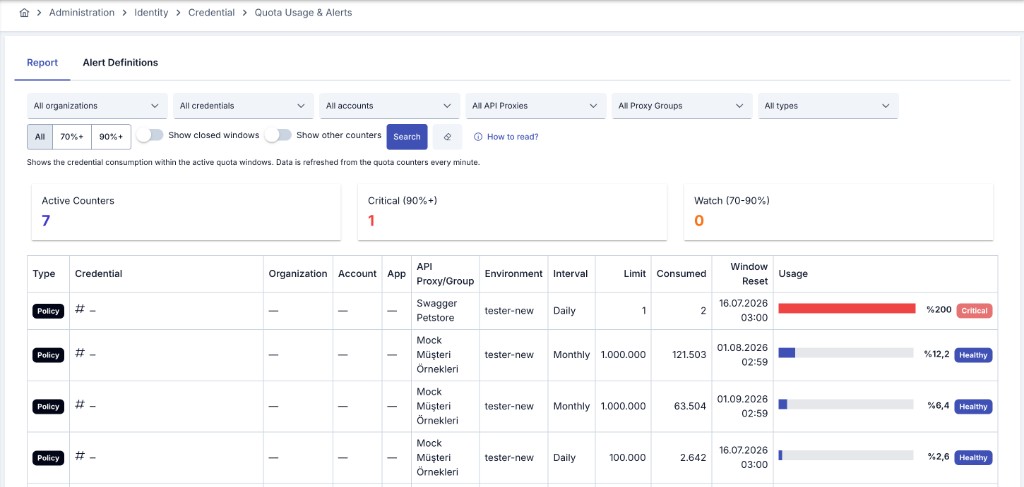
Task: Open the How to read? link
Action: pos(513,137)
